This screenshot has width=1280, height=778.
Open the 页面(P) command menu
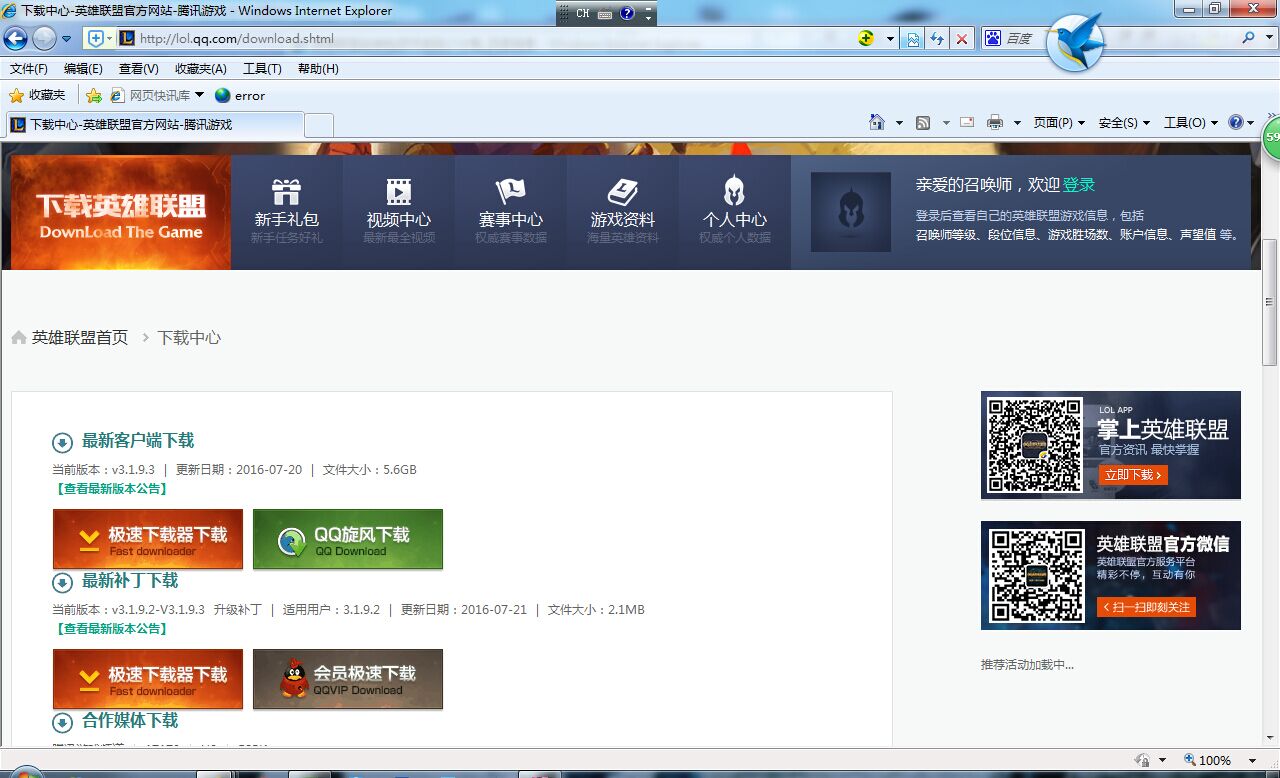(x=1059, y=122)
